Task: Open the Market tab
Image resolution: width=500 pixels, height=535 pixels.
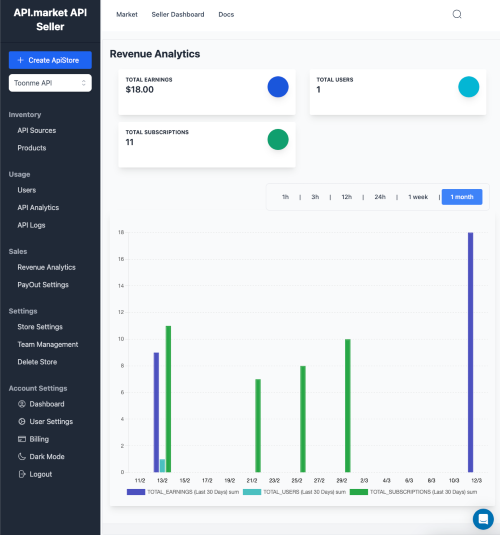Action: pyautogui.click(x=127, y=14)
